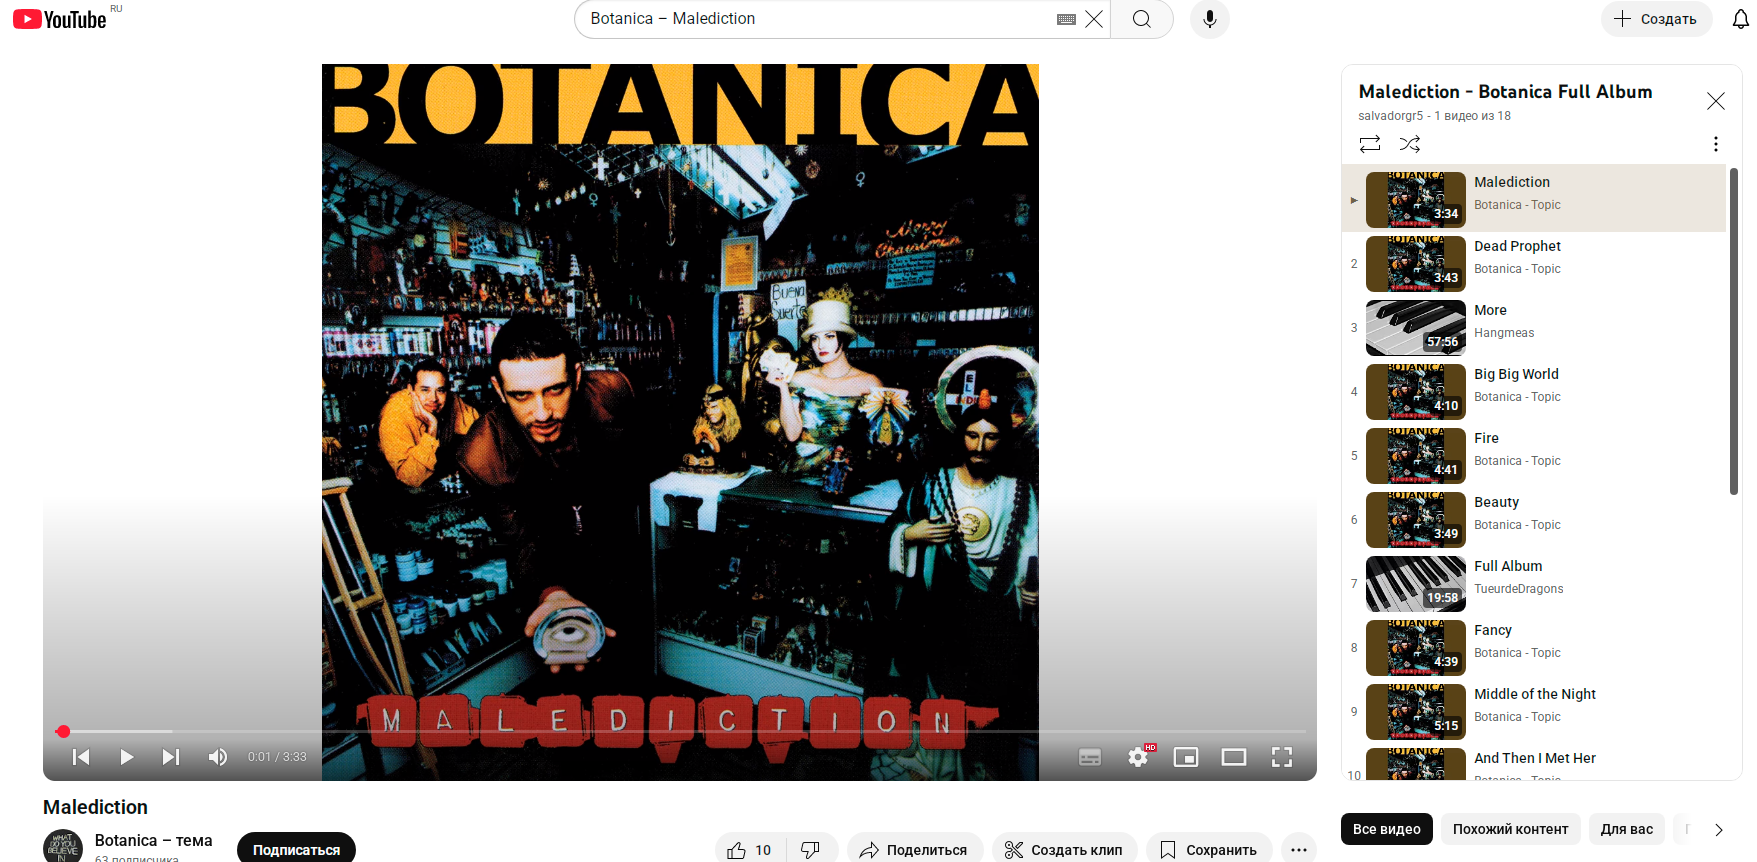The height and width of the screenshot is (862, 1757).
Task: Select the Все видео chip
Action: (x=1387, y=829)
